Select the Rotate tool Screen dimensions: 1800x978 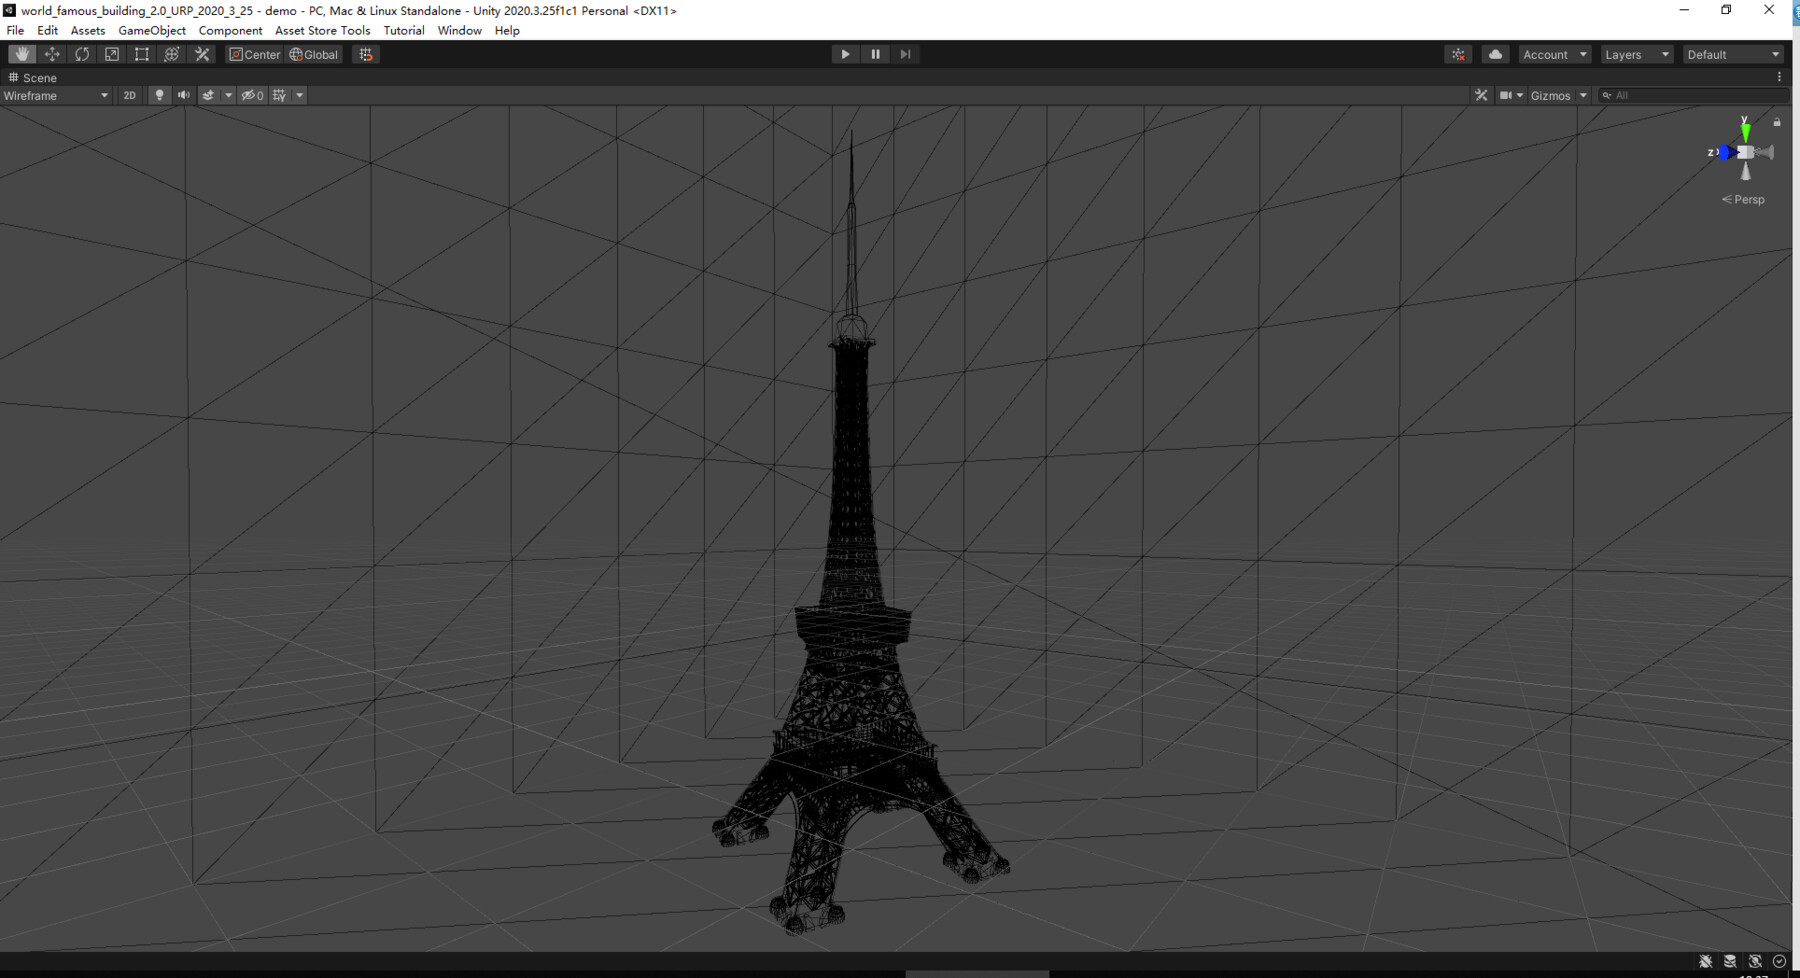(x=81, y=54)
